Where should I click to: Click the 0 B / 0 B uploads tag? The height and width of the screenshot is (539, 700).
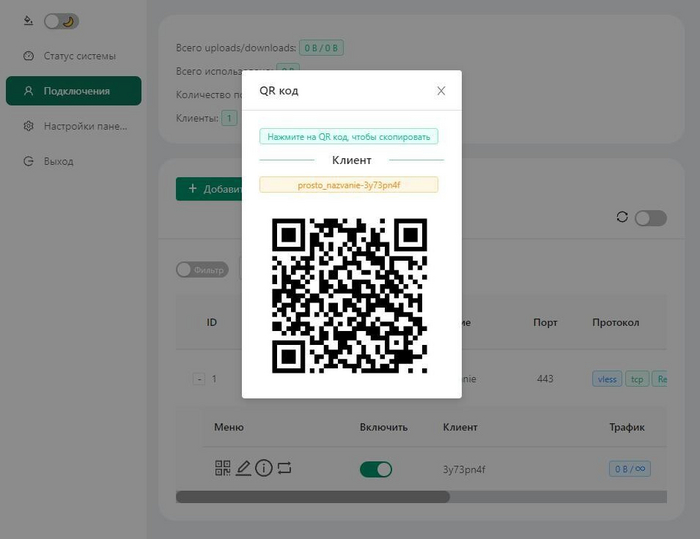point(321,48)
